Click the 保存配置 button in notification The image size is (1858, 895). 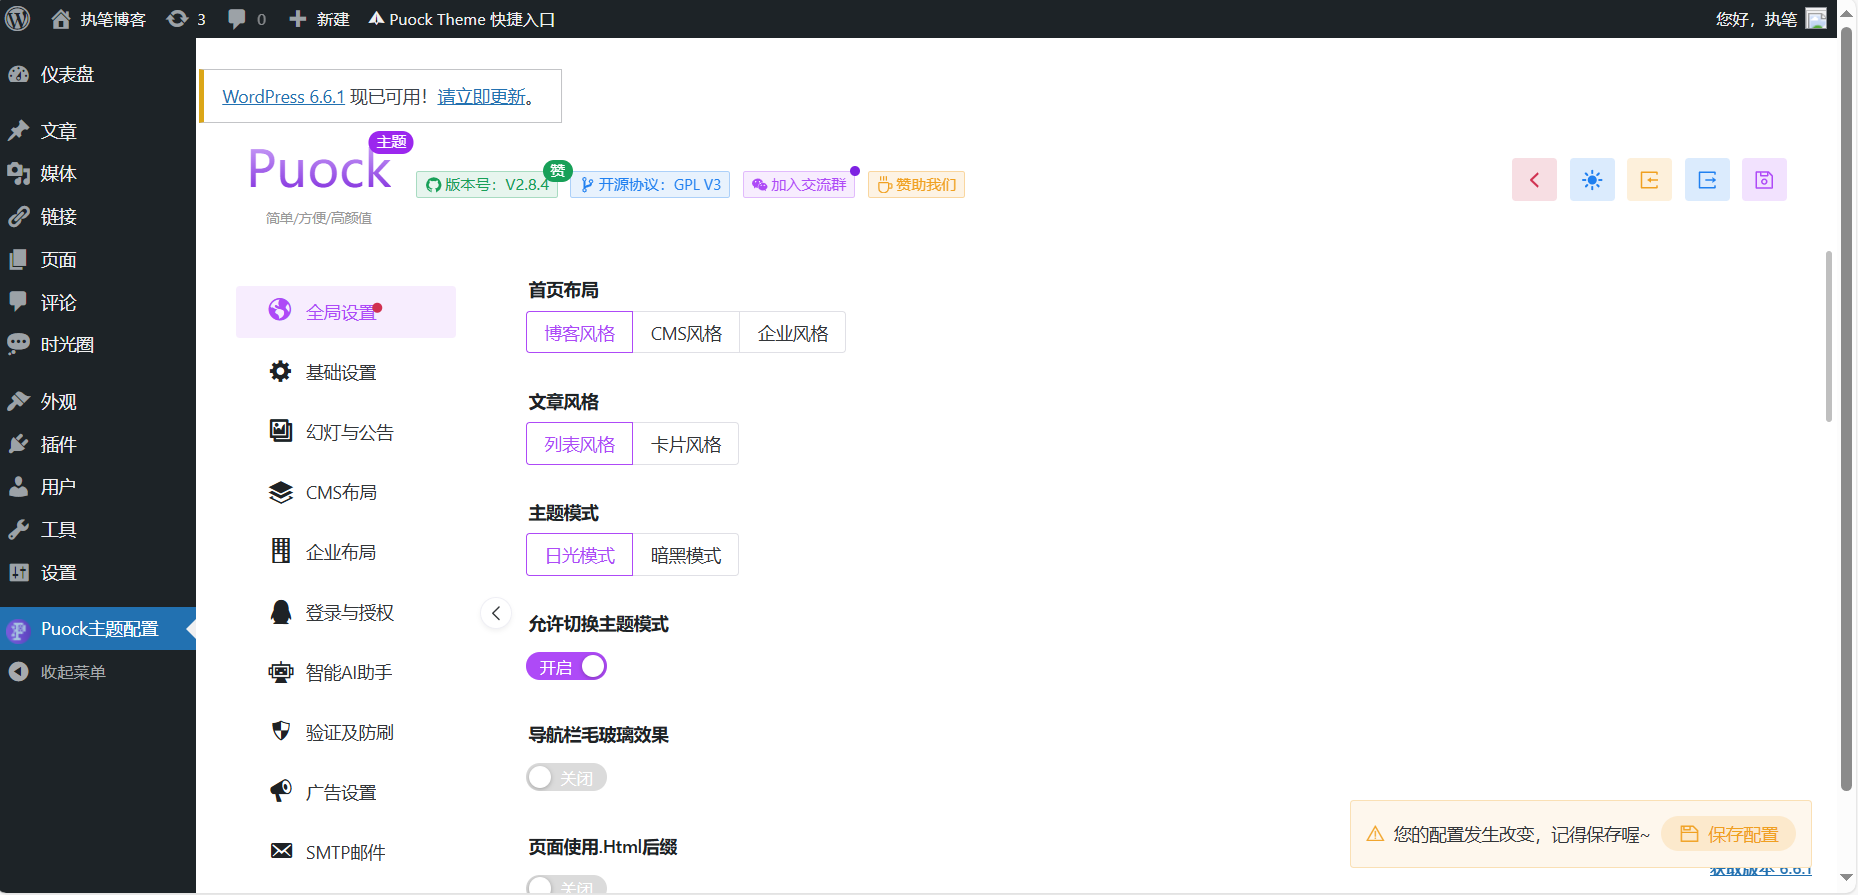click(x=1729, y=834)
